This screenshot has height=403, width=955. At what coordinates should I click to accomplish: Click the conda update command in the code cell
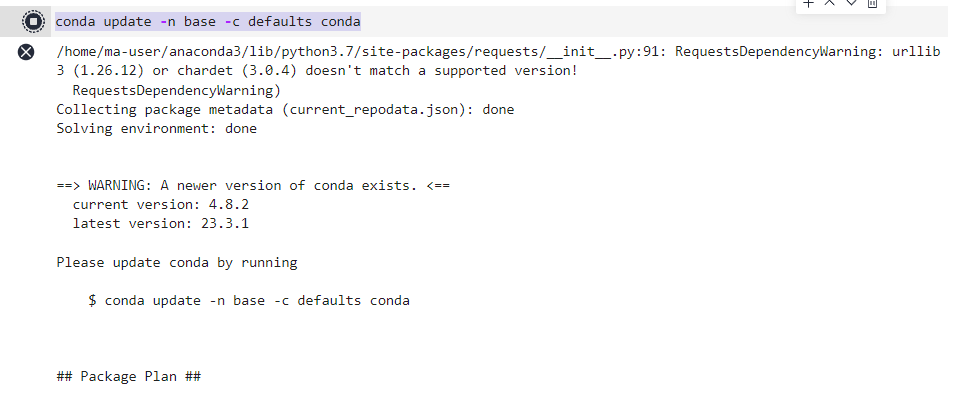(208, 21)
